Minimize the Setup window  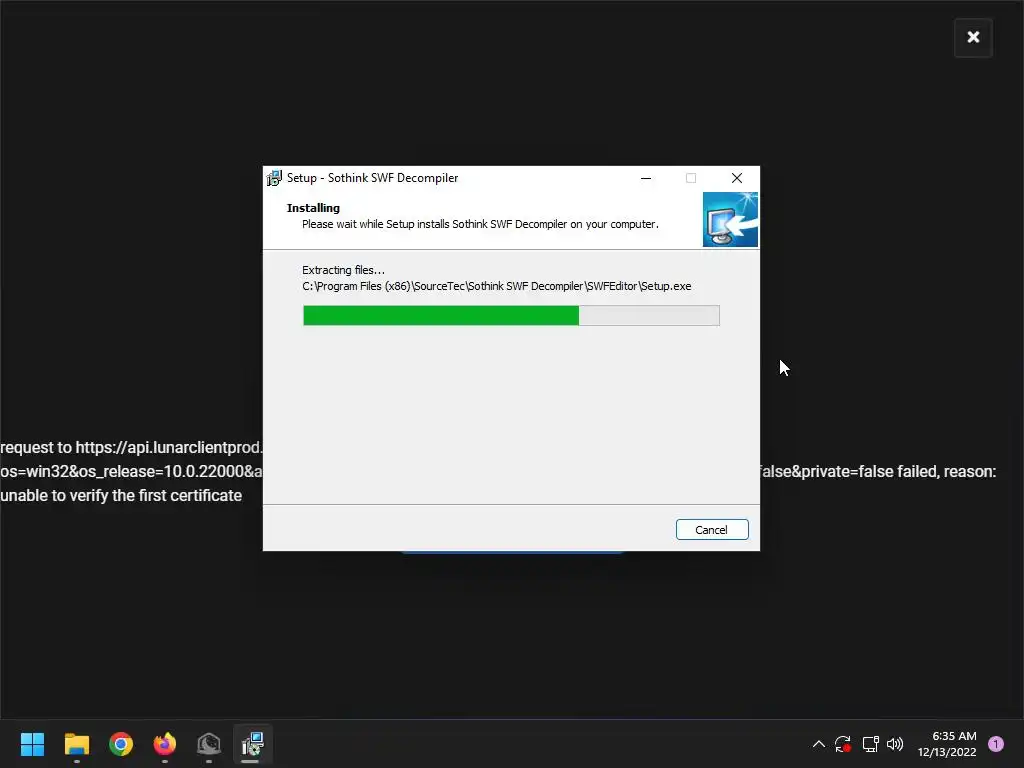(x=646, y=178)
